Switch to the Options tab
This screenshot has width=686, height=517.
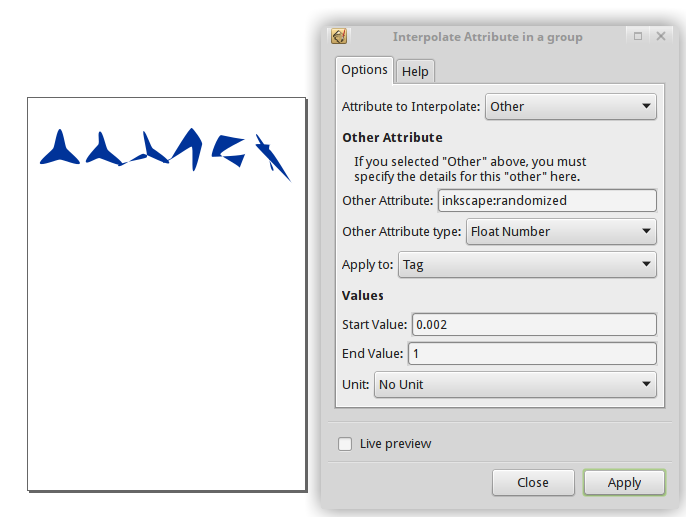coord(364,70)
